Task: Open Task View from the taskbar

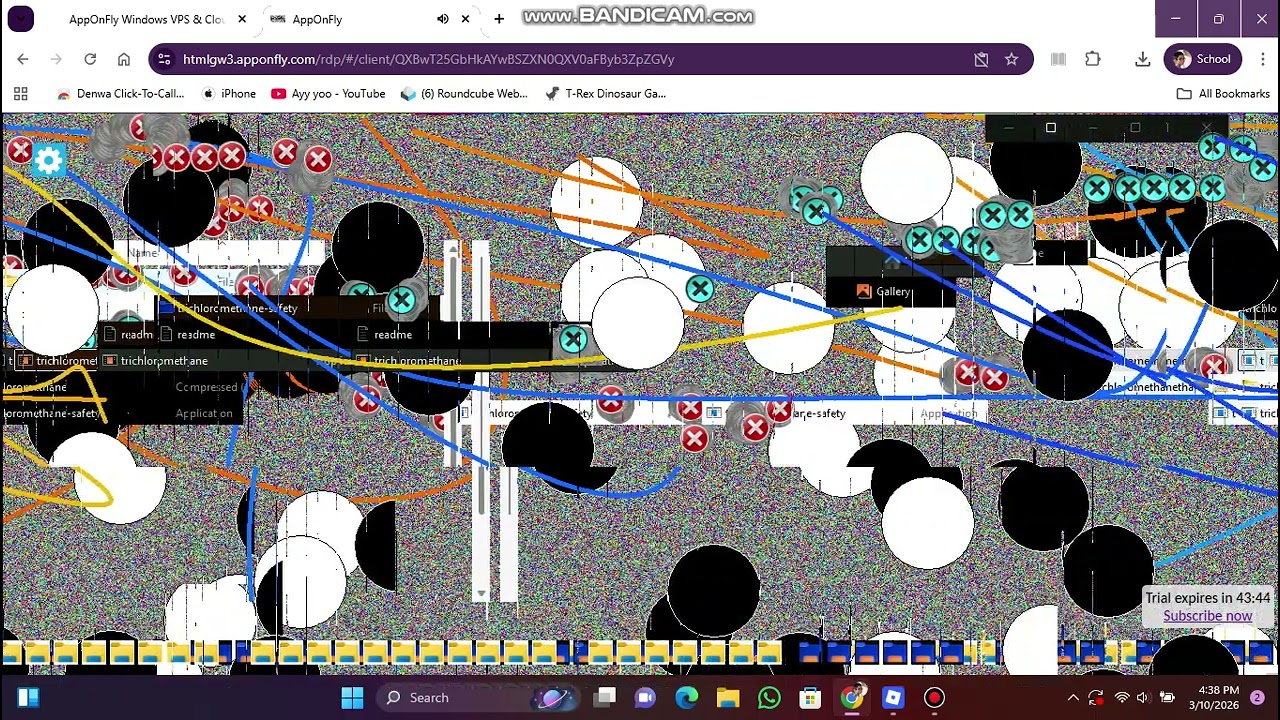Action: pos(605,698)
